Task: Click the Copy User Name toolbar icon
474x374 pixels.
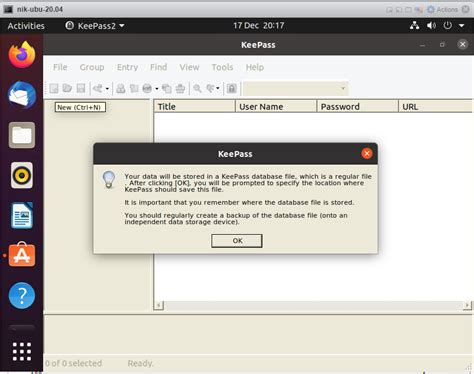Action: coord(121,88)
